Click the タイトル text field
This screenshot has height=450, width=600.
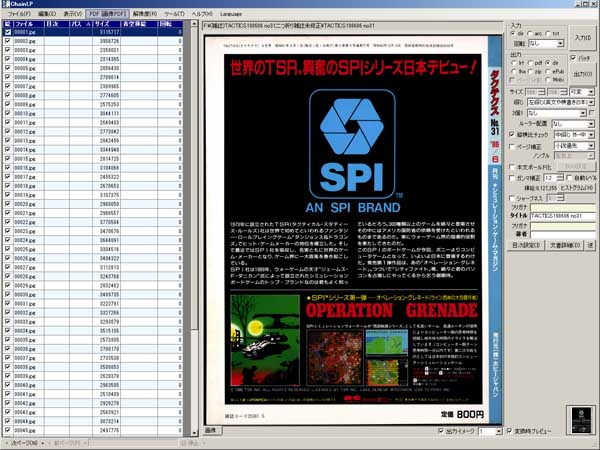[x=562, y=216]
